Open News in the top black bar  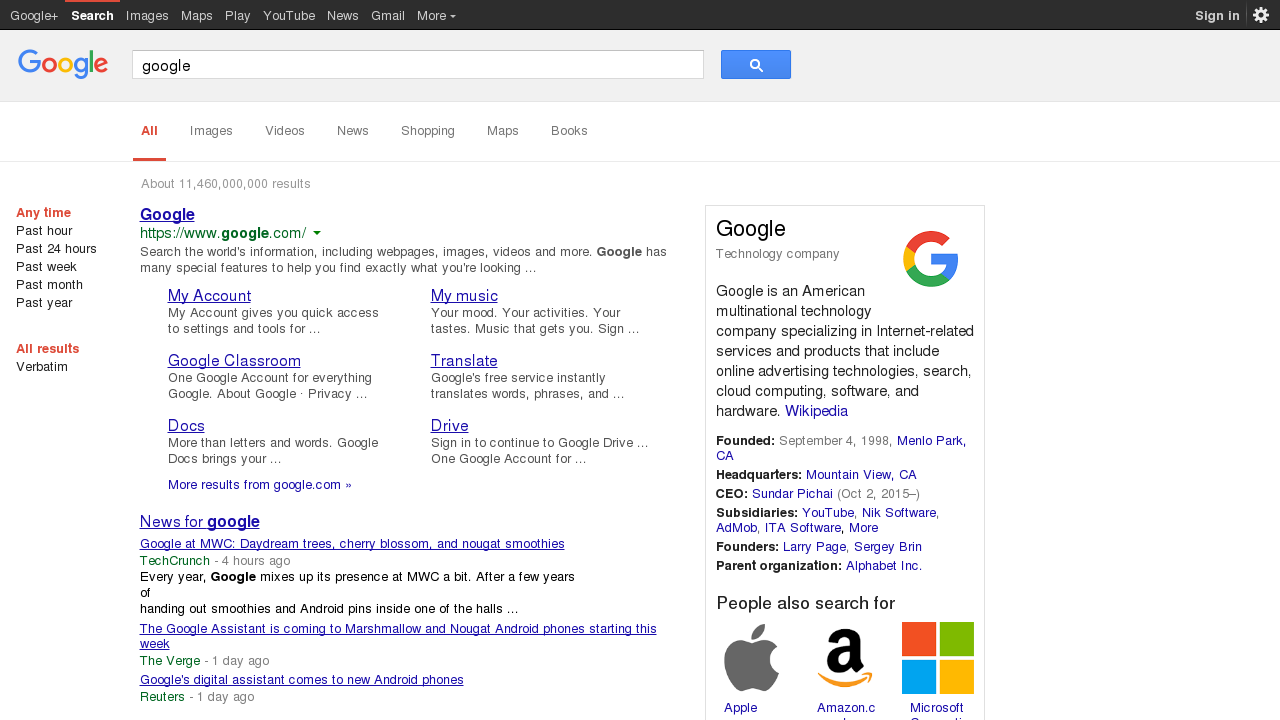[343, 15]
